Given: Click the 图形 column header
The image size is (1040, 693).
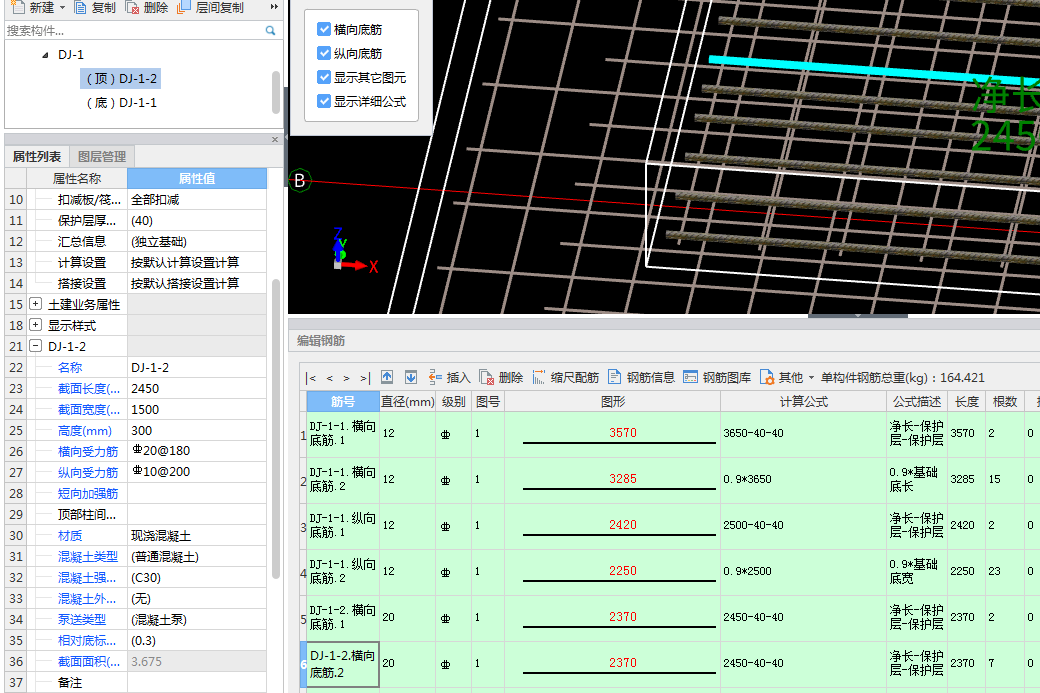Looking at the screenshot, I should click(613, 402).
